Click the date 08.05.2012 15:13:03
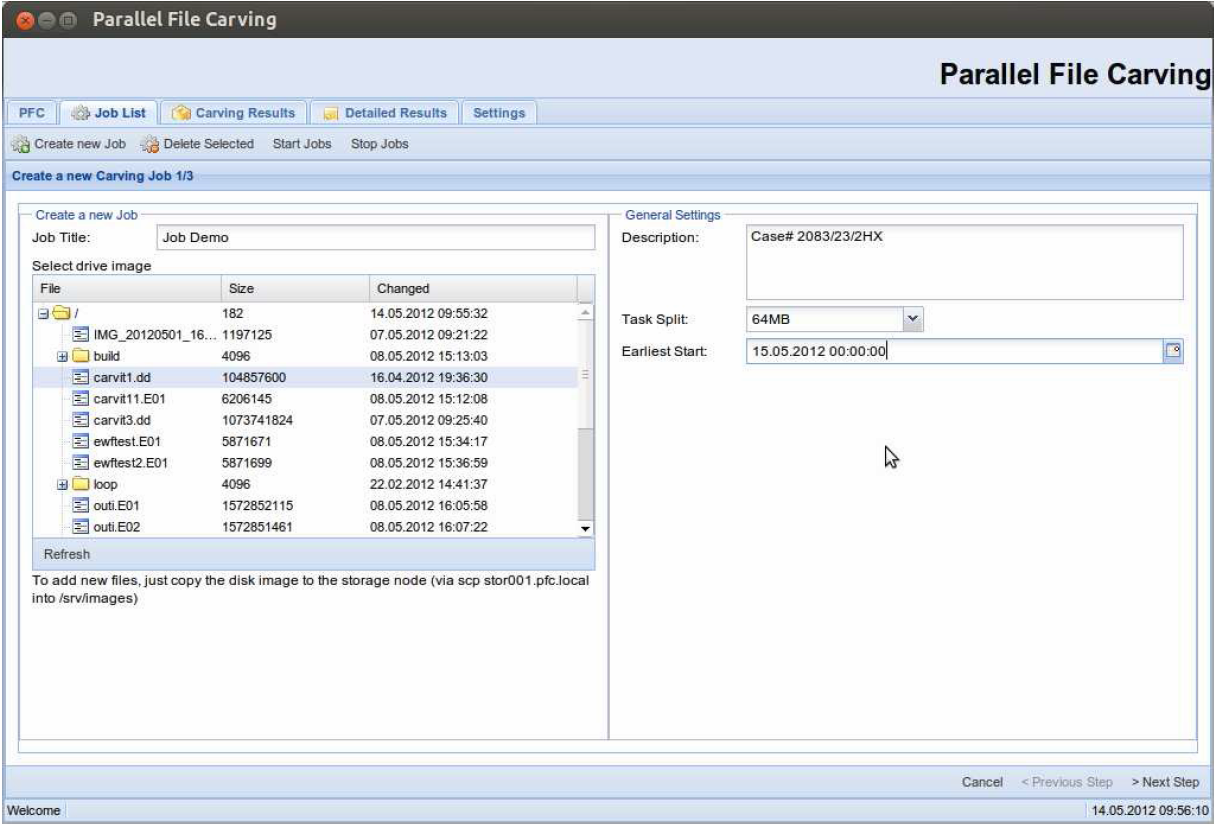This screenshot has width=1215, height=825. pyautogui.click(x=429, y=356)
